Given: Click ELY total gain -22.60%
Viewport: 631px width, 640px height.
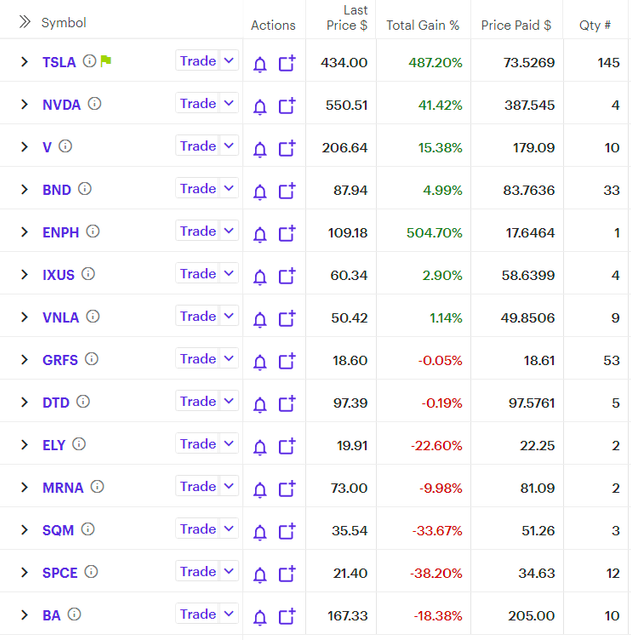Looking at the screenshot, I should point(436,445).
